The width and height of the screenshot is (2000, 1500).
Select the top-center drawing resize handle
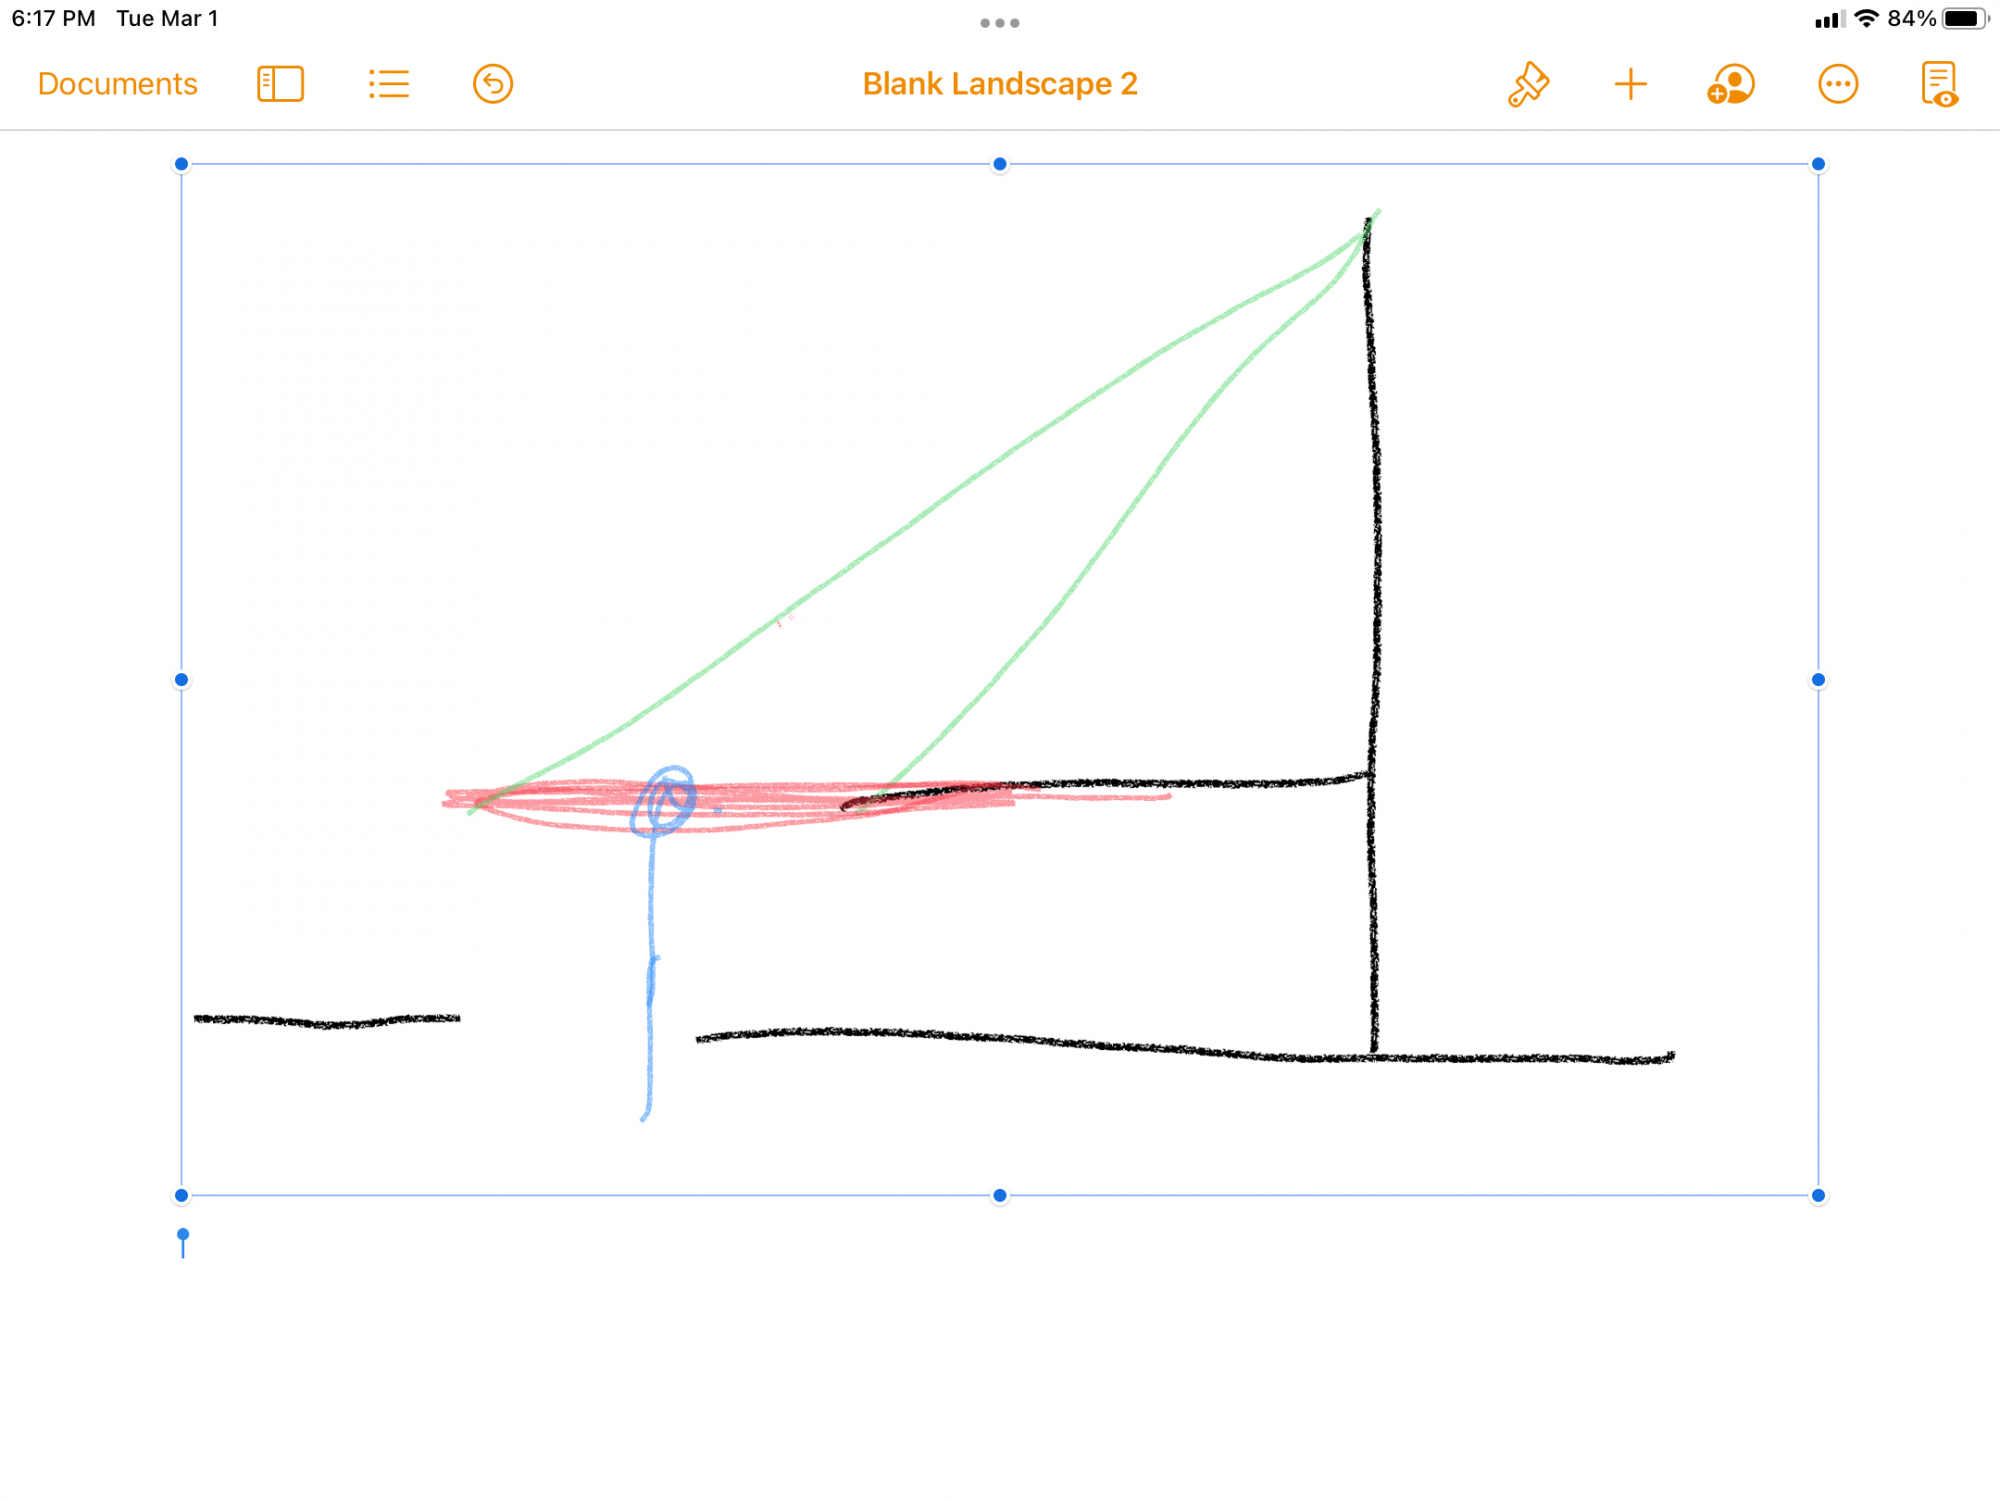pos(1000,164)
